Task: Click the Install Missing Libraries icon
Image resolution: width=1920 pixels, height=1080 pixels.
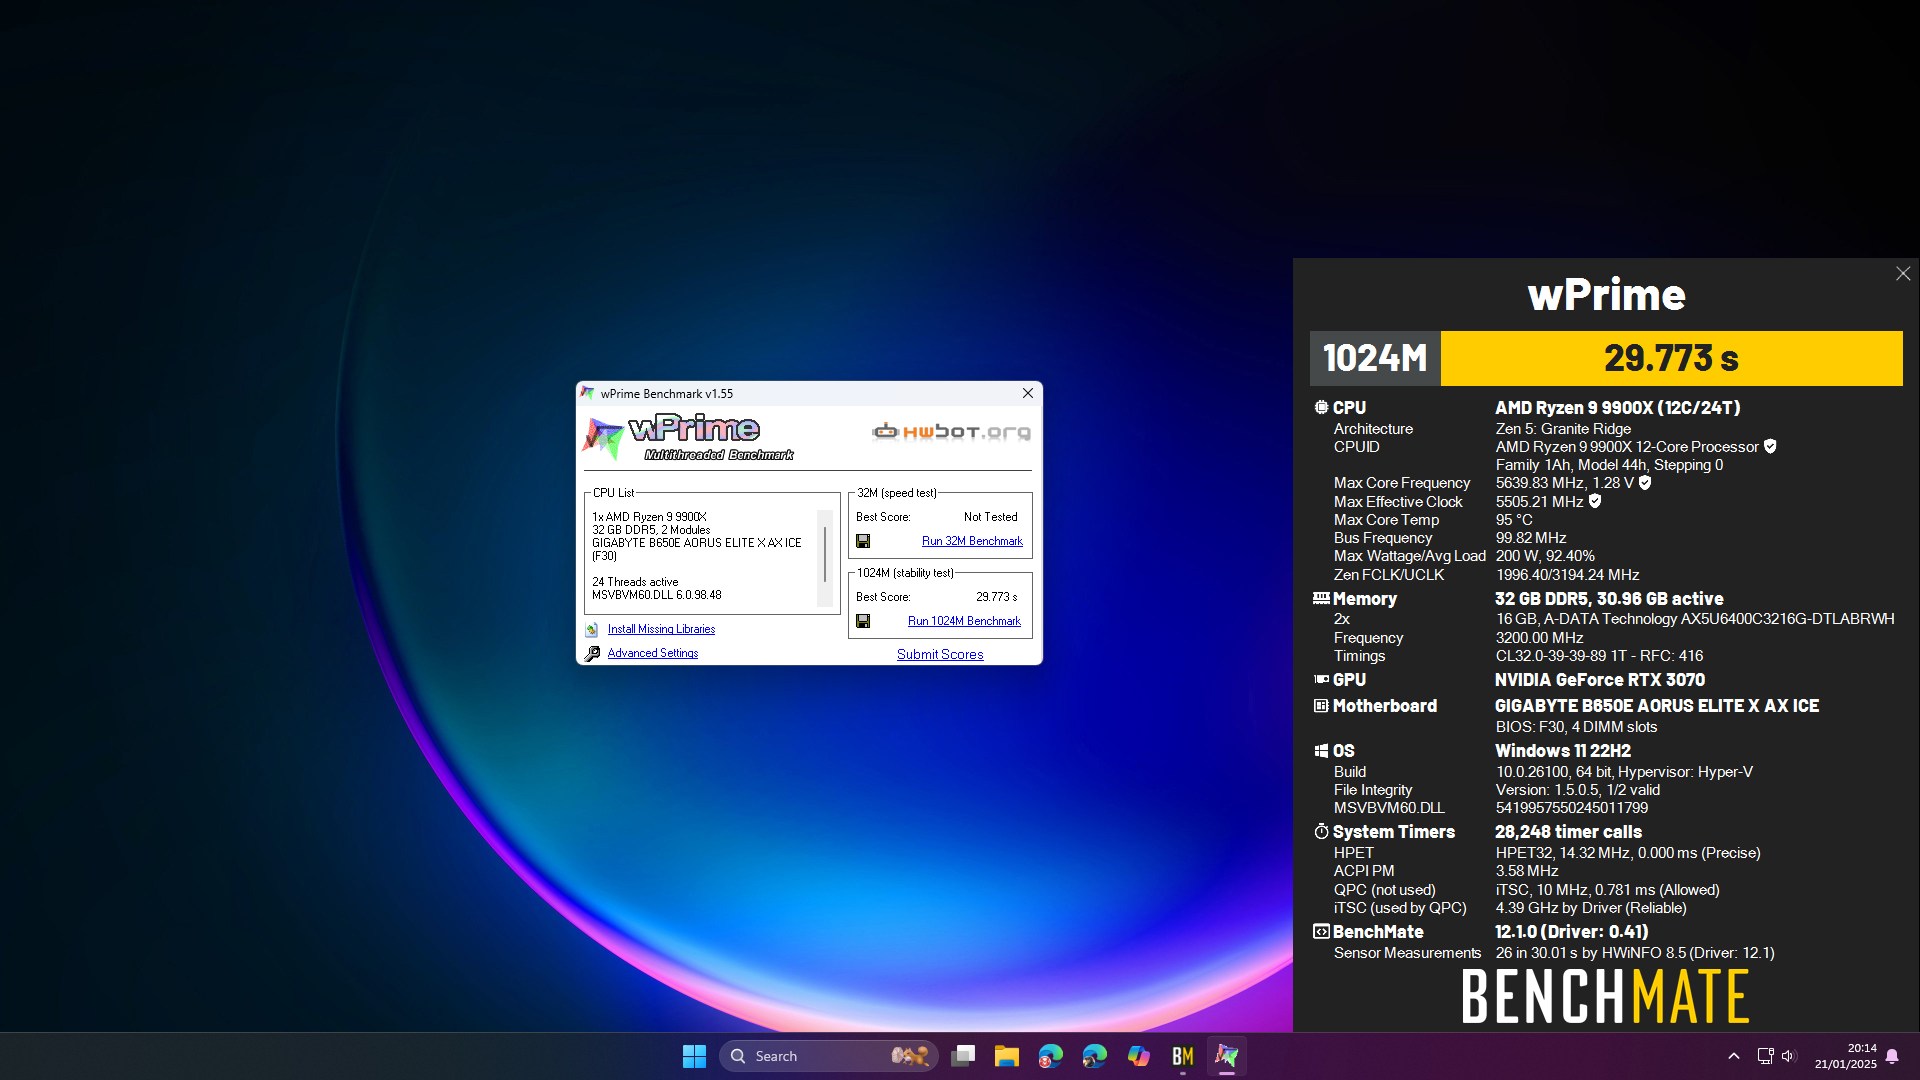Action: 592,629
